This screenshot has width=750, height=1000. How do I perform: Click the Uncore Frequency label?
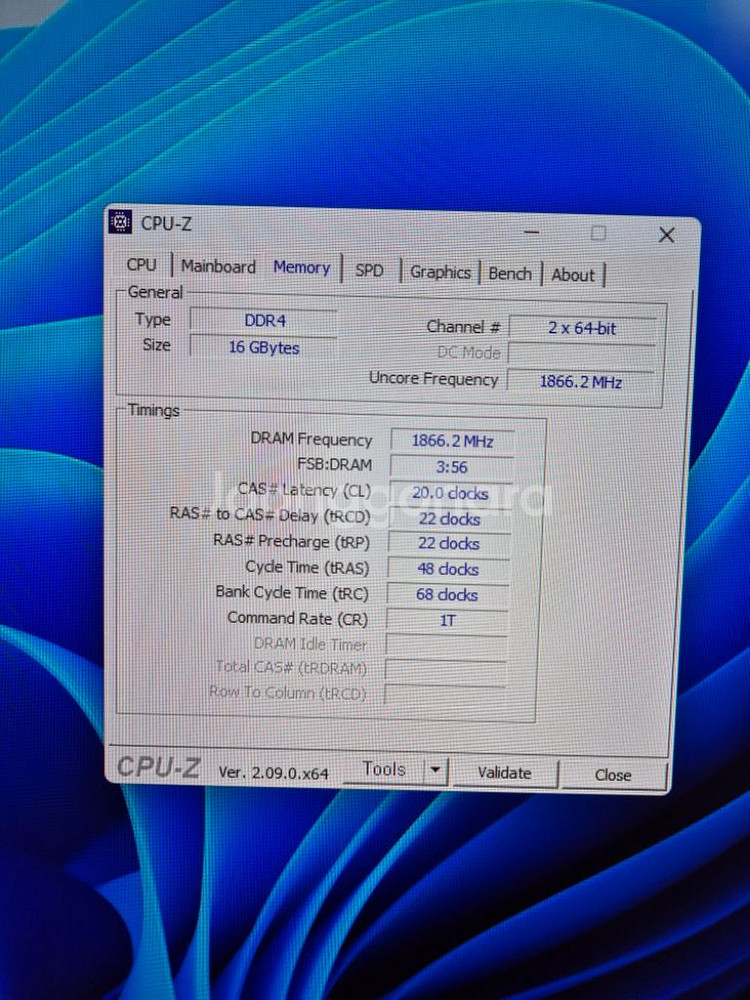[434, 379]
